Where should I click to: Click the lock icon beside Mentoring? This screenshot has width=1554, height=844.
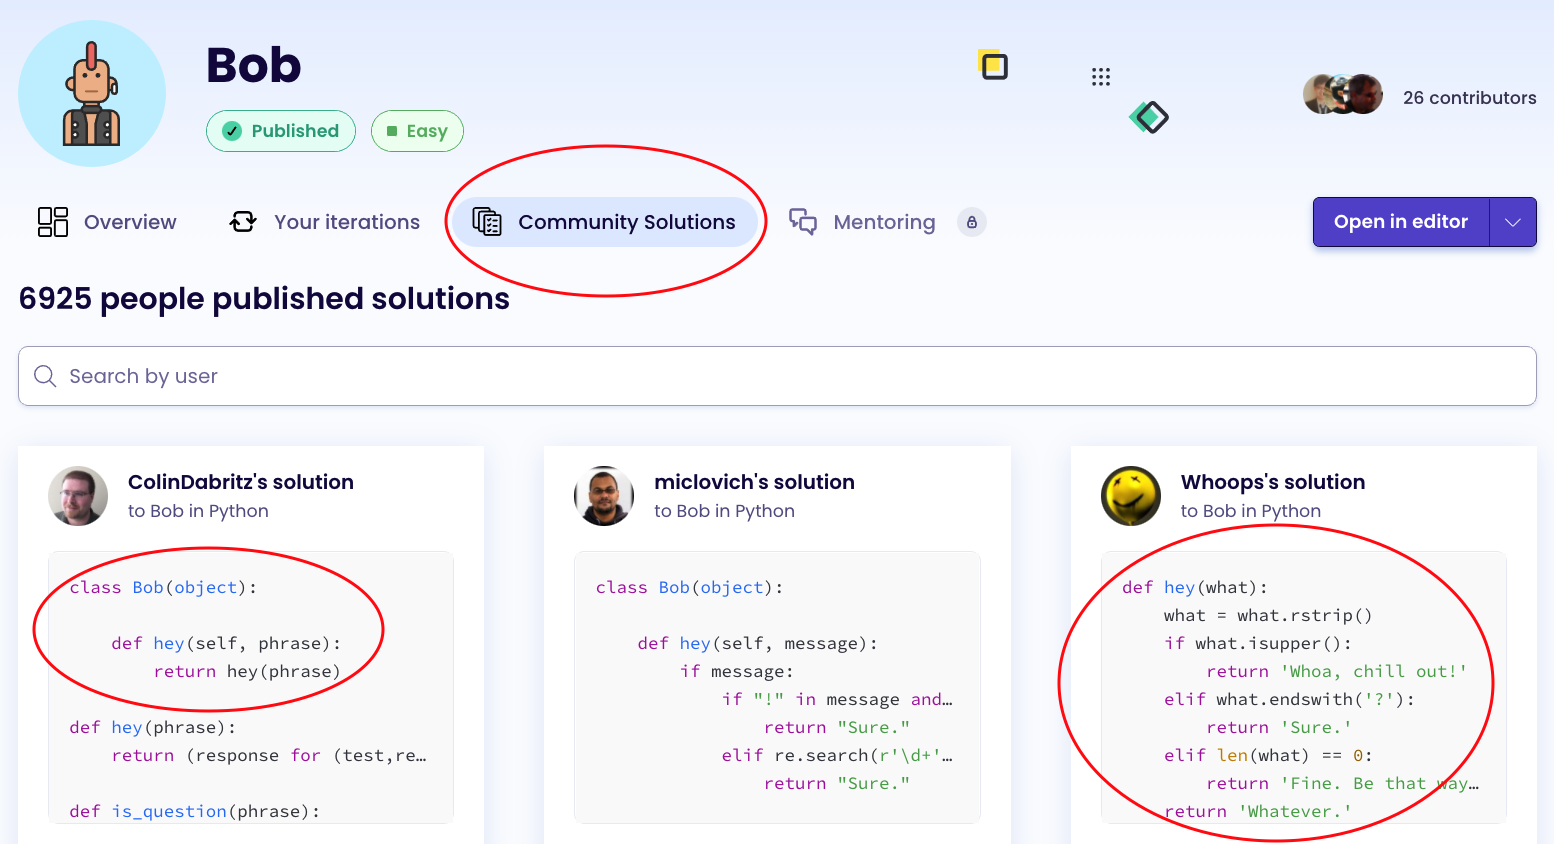[x=972, y=222]
